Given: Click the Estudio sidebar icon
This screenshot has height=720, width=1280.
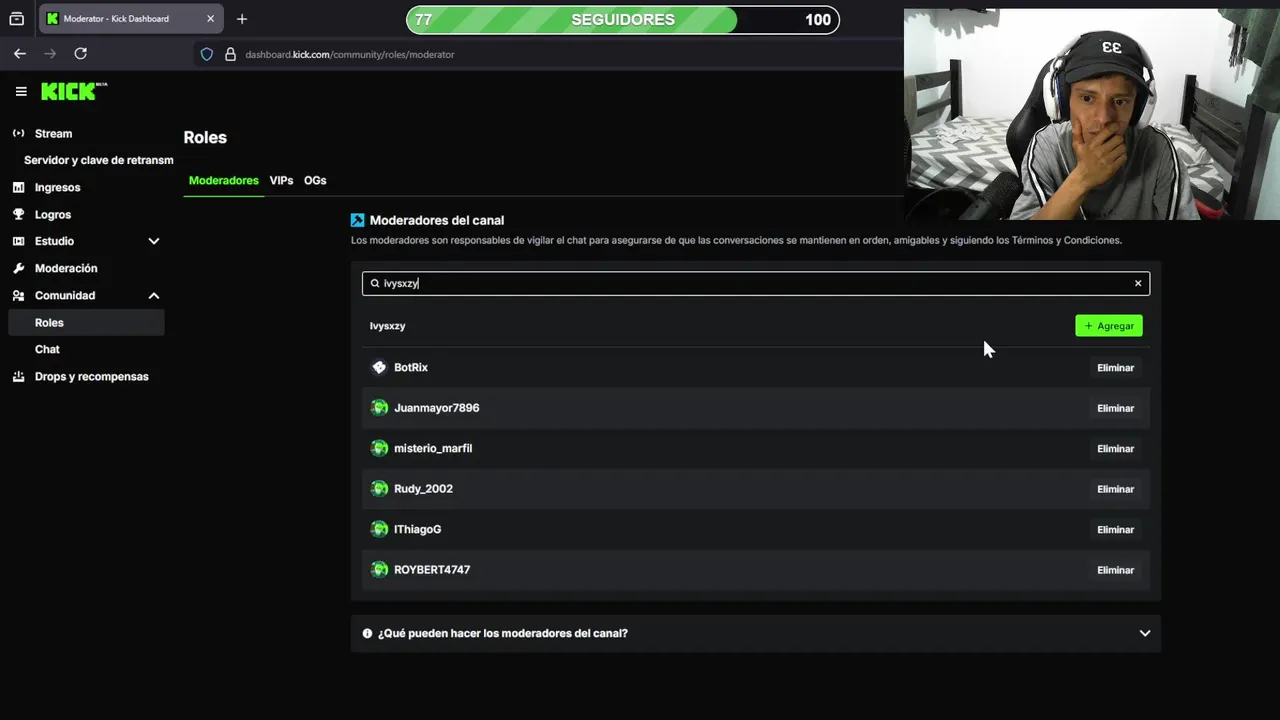Looking at the screenshot, I should [18, 241].
